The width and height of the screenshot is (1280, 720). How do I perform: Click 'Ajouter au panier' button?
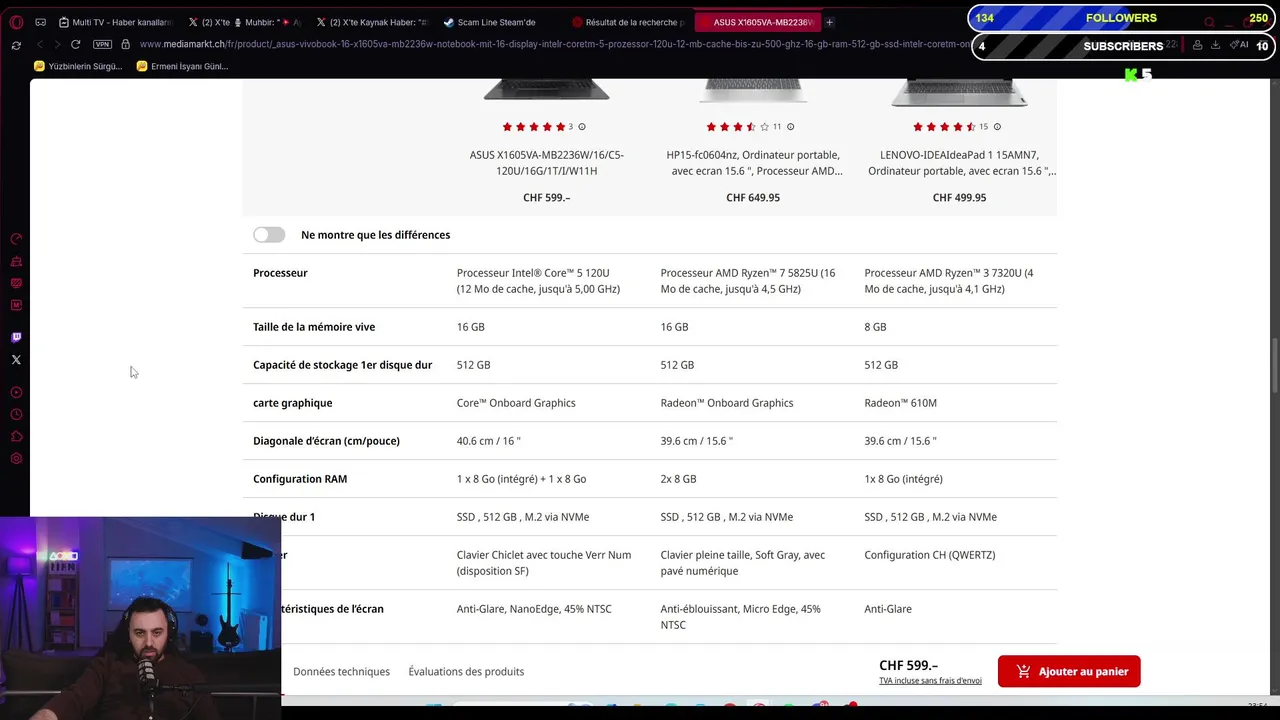click(1069, 671)
